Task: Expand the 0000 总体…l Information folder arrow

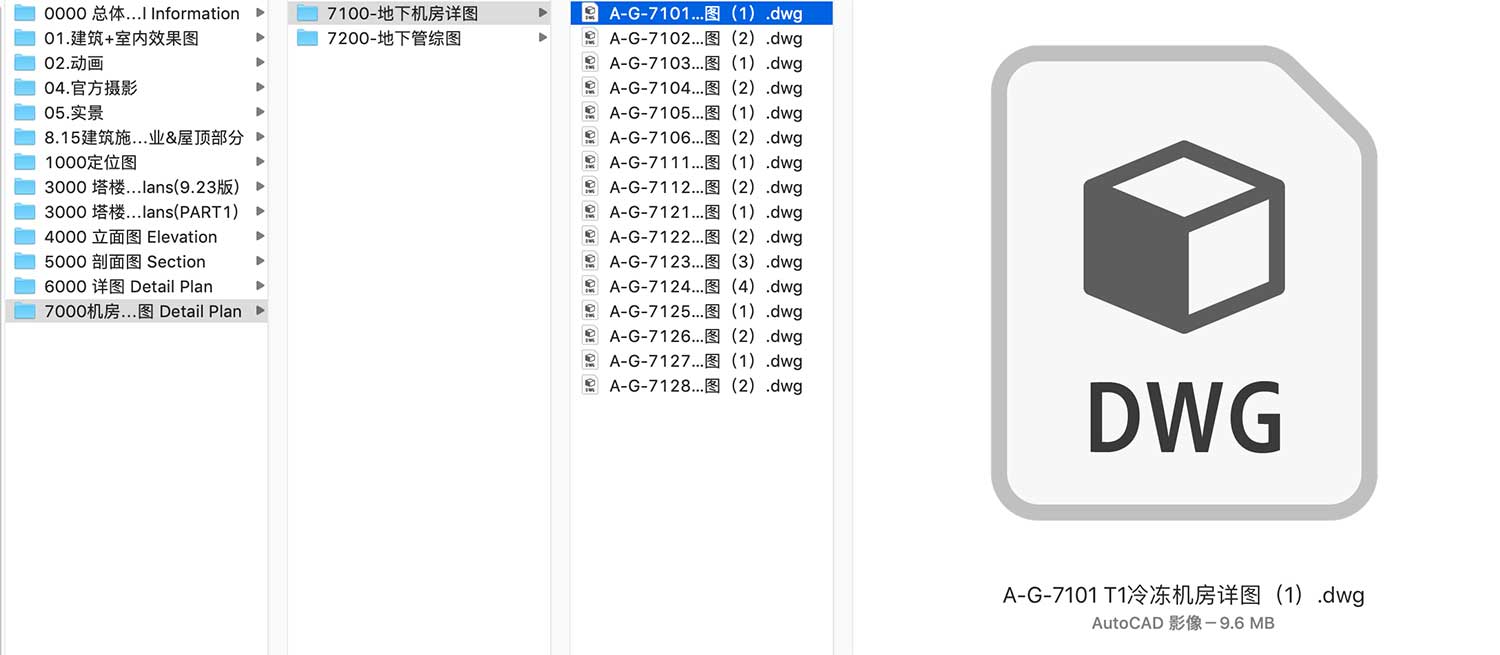Action: pos(260,13)
